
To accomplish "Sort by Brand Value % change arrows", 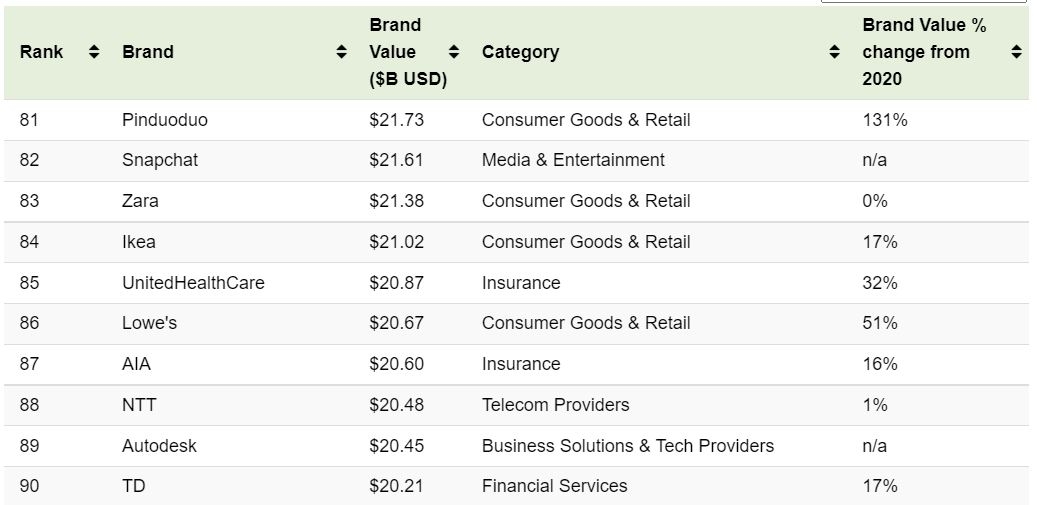I will 1016,52.
